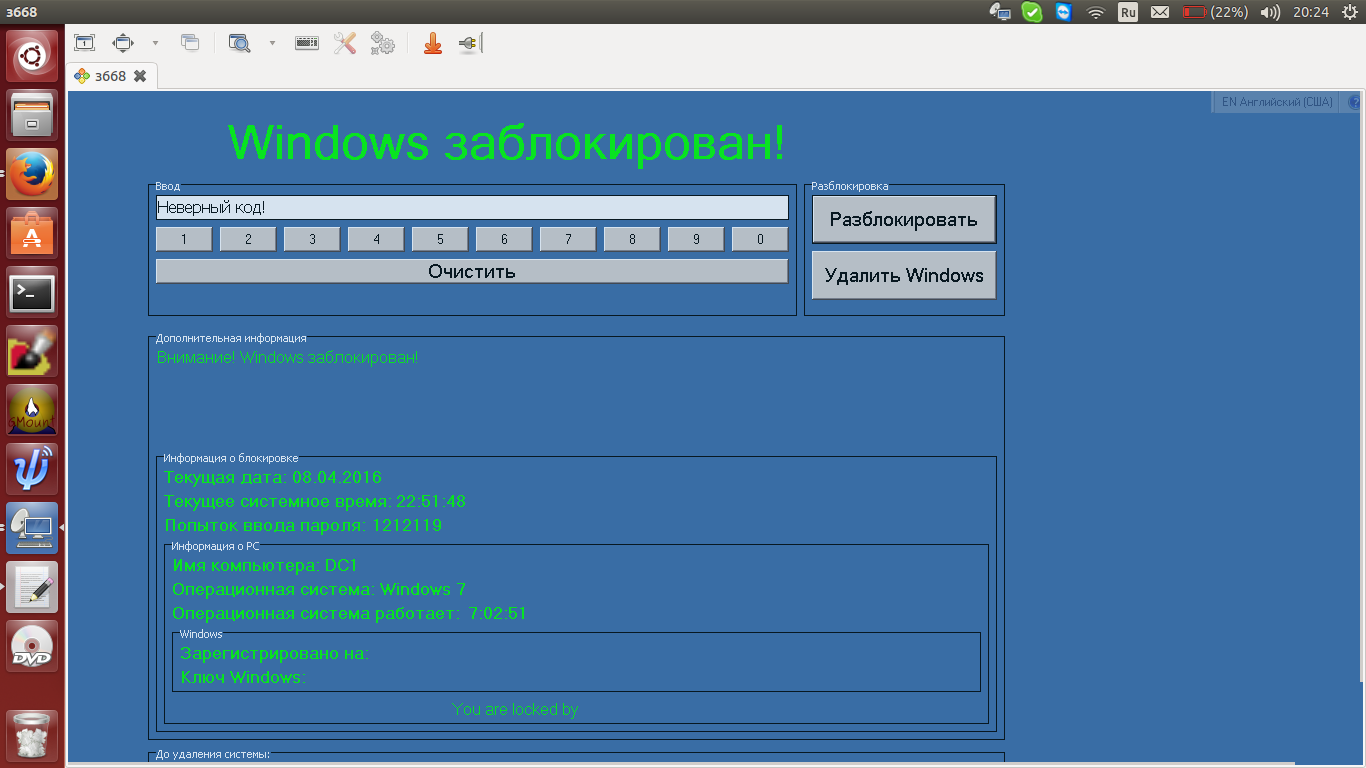Click keypad digit 7
1366x768 pixels.
(x=568, y=239)
